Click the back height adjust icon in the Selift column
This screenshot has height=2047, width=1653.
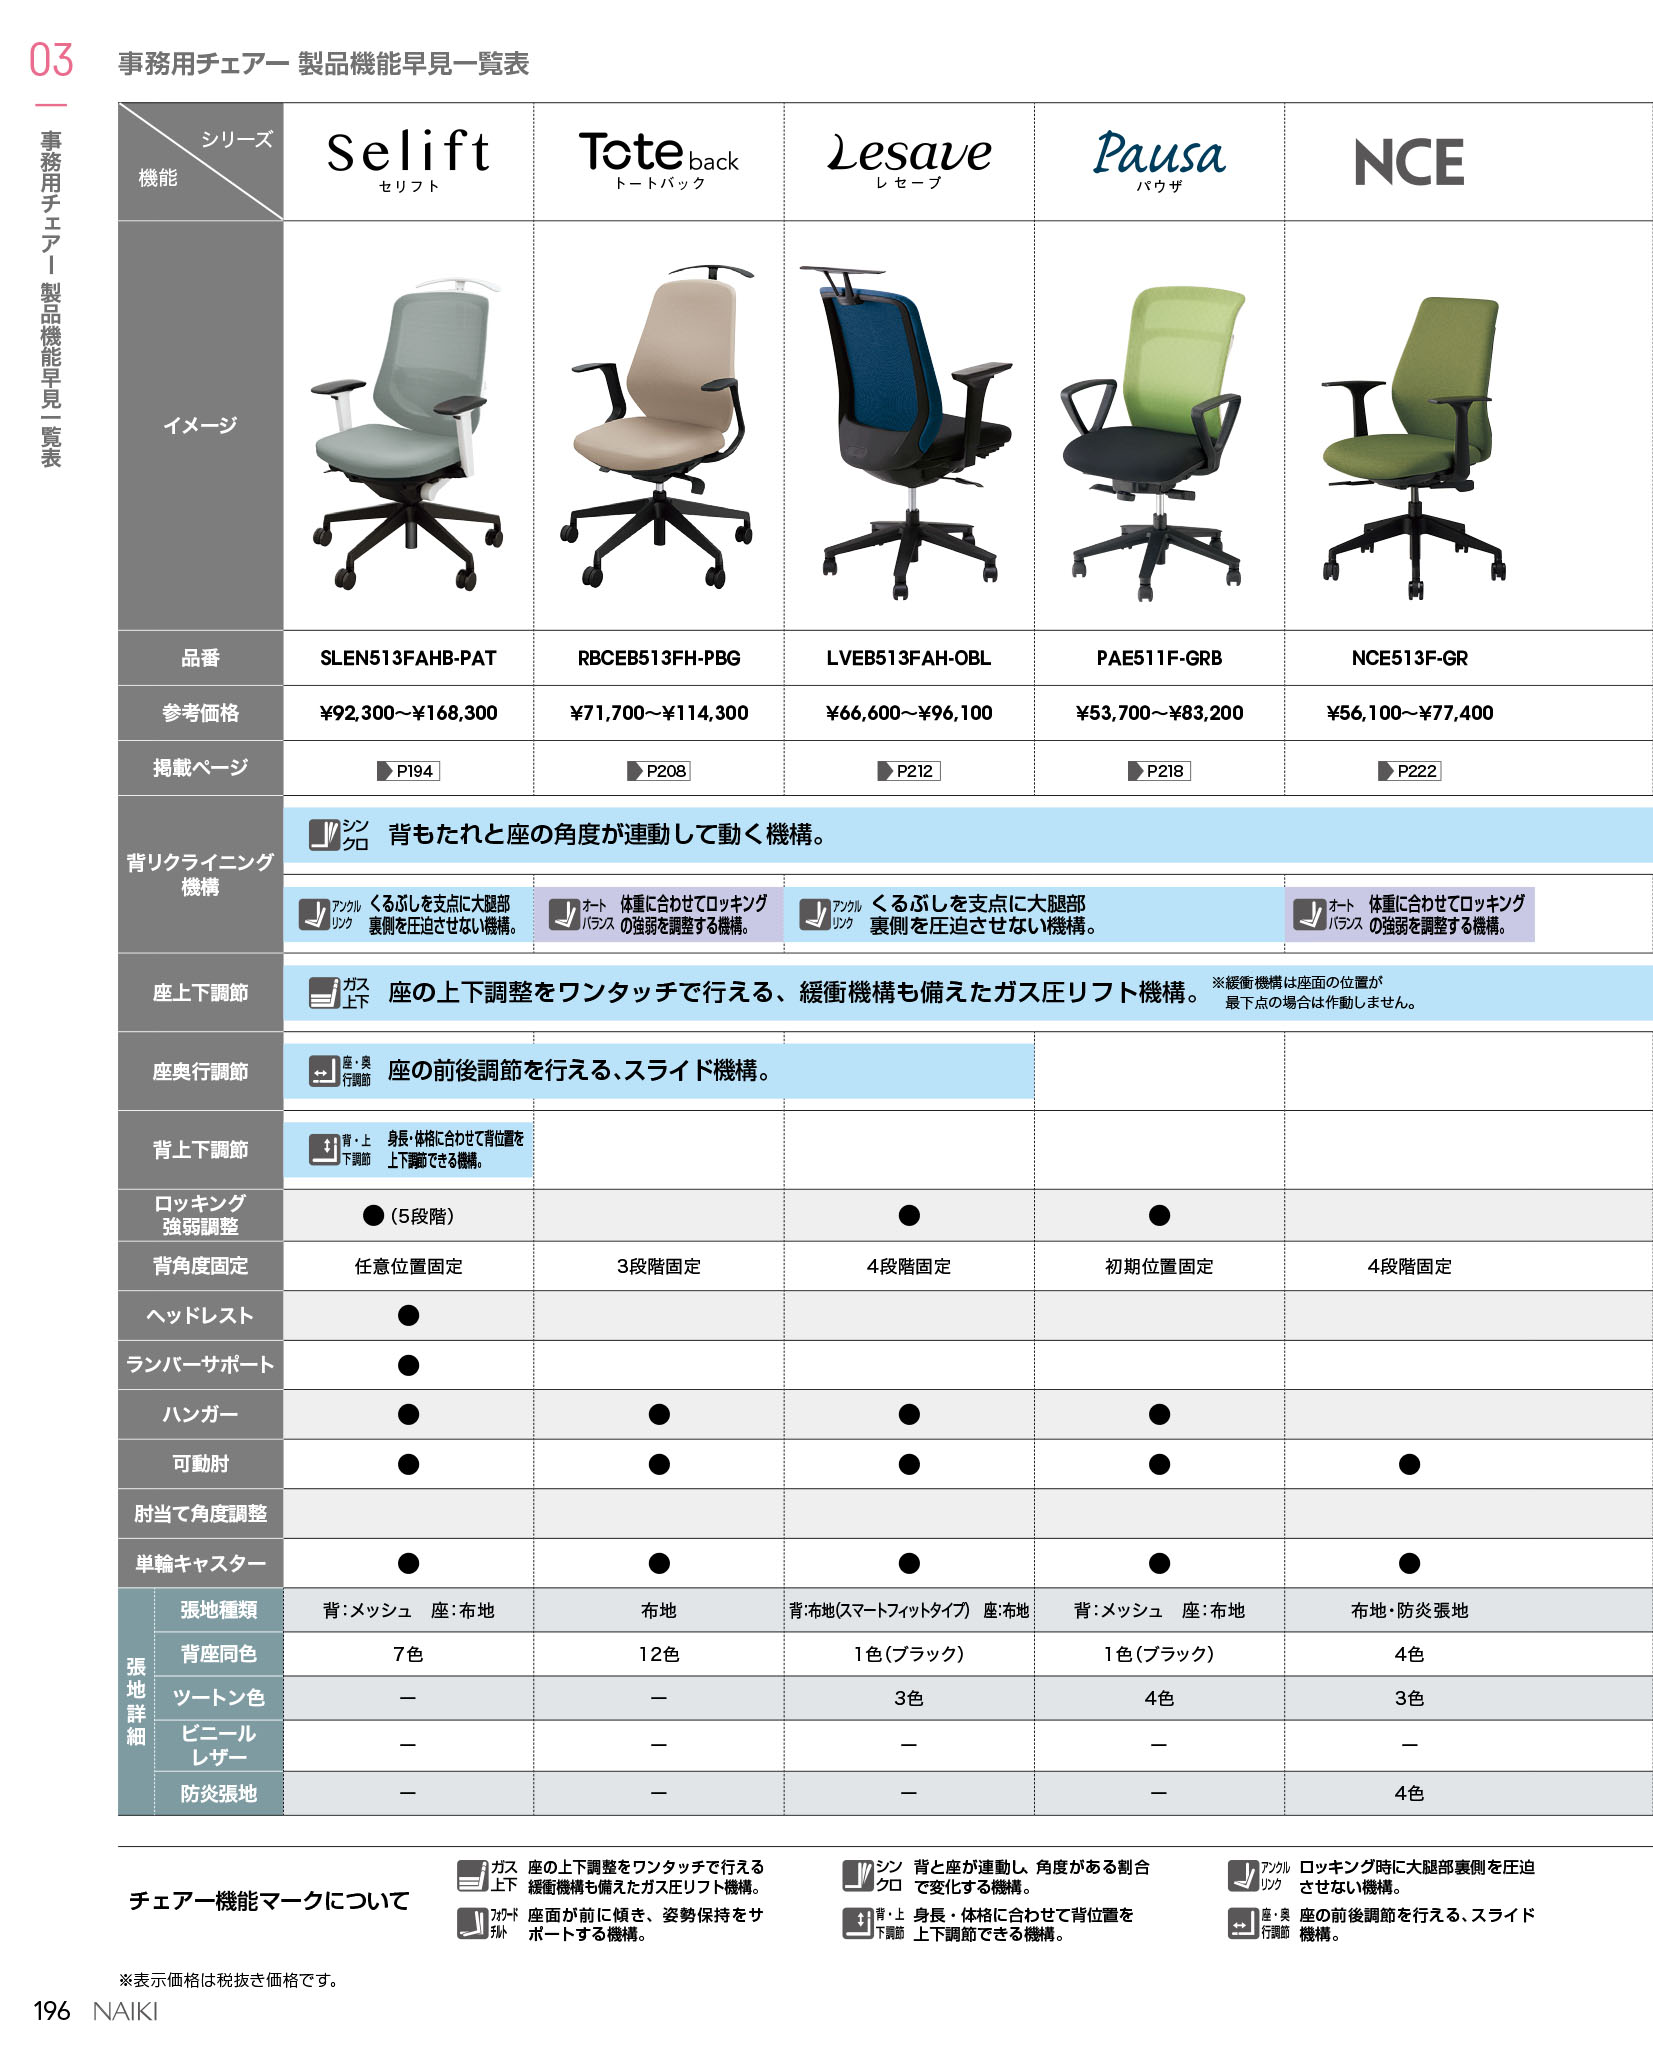click(x=324, y=1149)
